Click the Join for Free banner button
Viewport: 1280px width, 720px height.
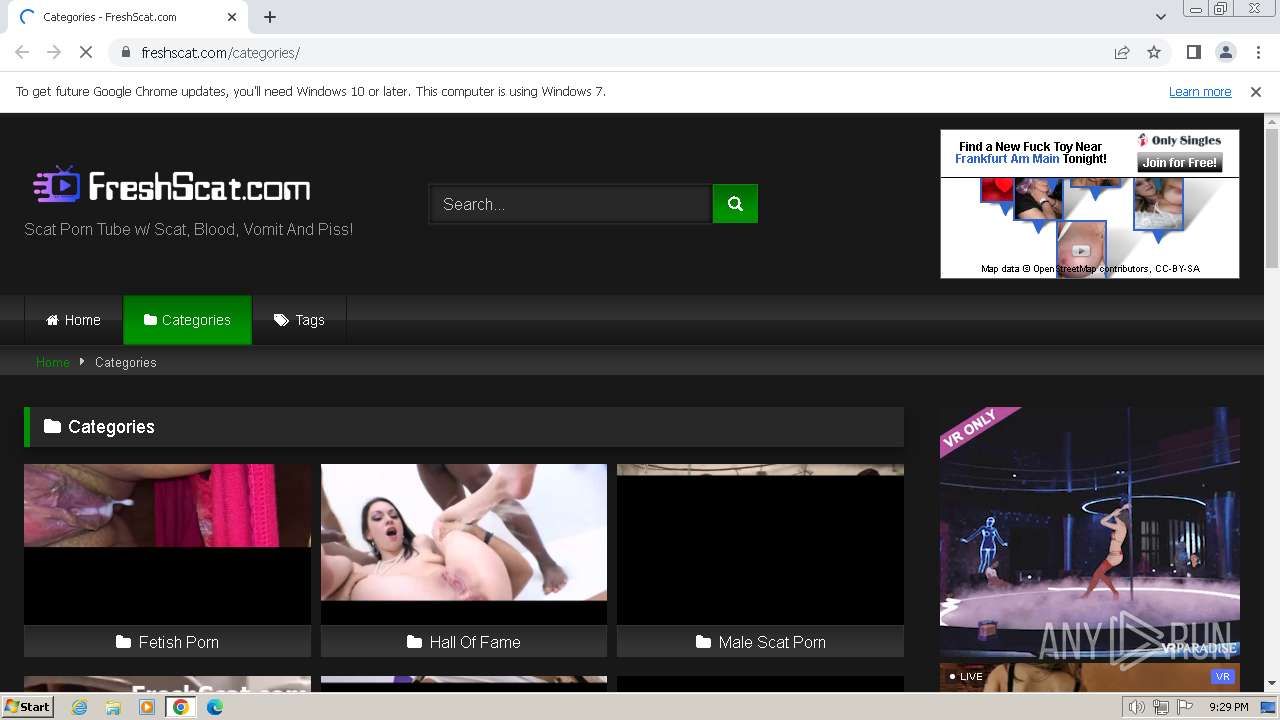pyautogui.click(x=1180, y=162)
